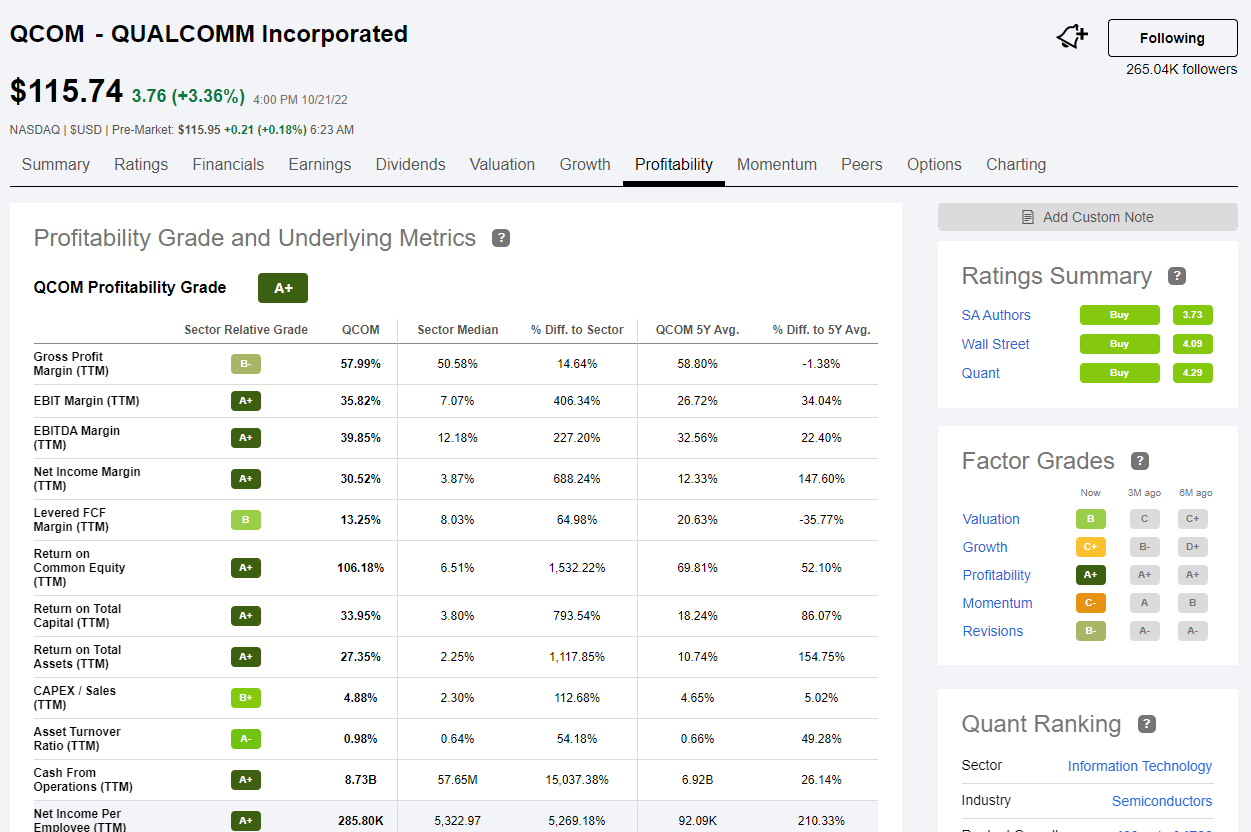Switch to the Charting tab
1251x832 pixels.
[x=1016, y=165]
